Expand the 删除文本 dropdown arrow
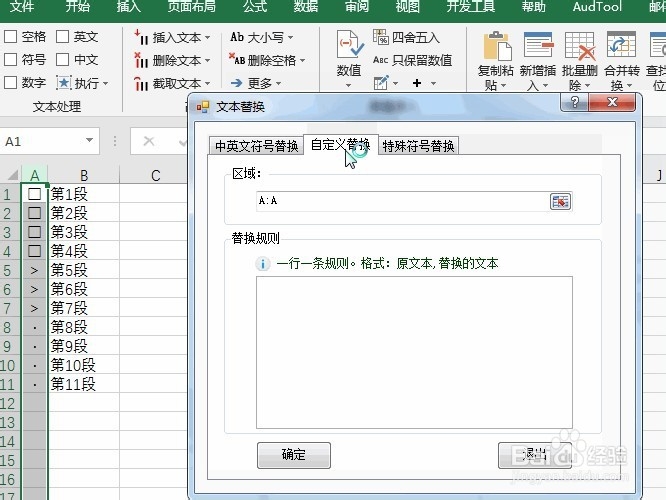The width and height of the screenshot is (666, 500). [x=208, y=61]
